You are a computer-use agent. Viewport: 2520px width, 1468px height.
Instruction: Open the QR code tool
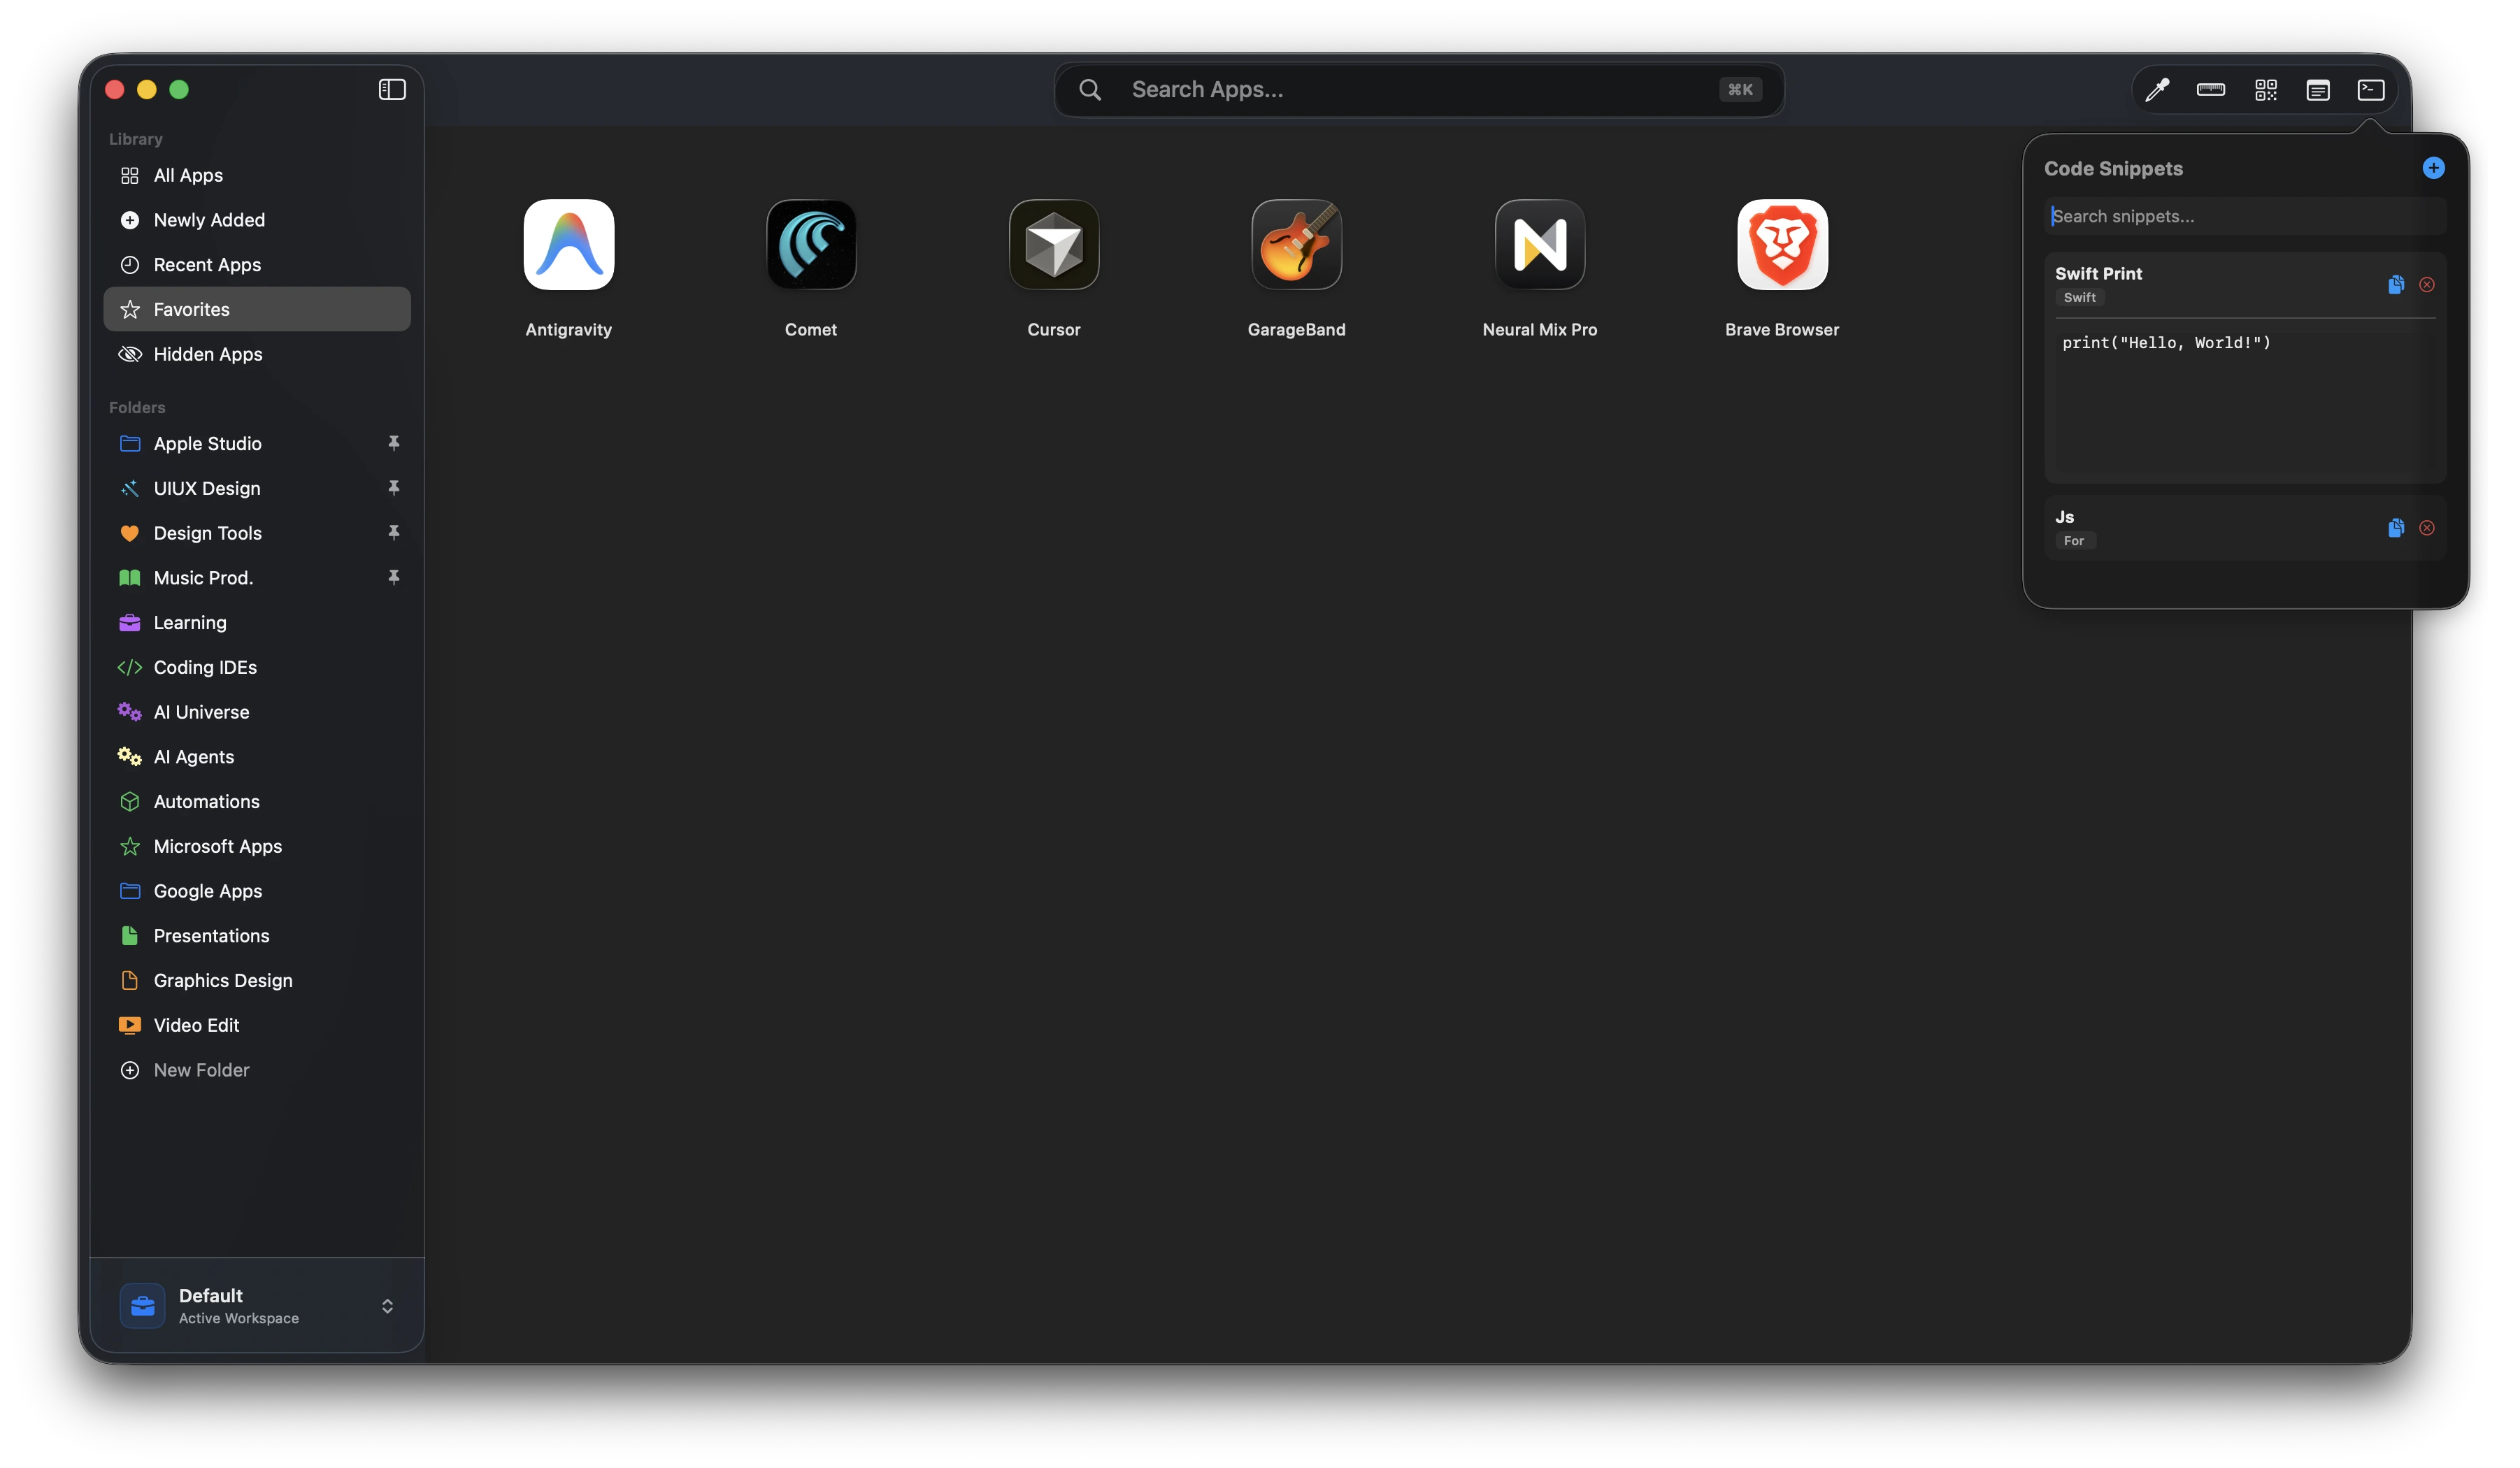tap(2265, 90)
